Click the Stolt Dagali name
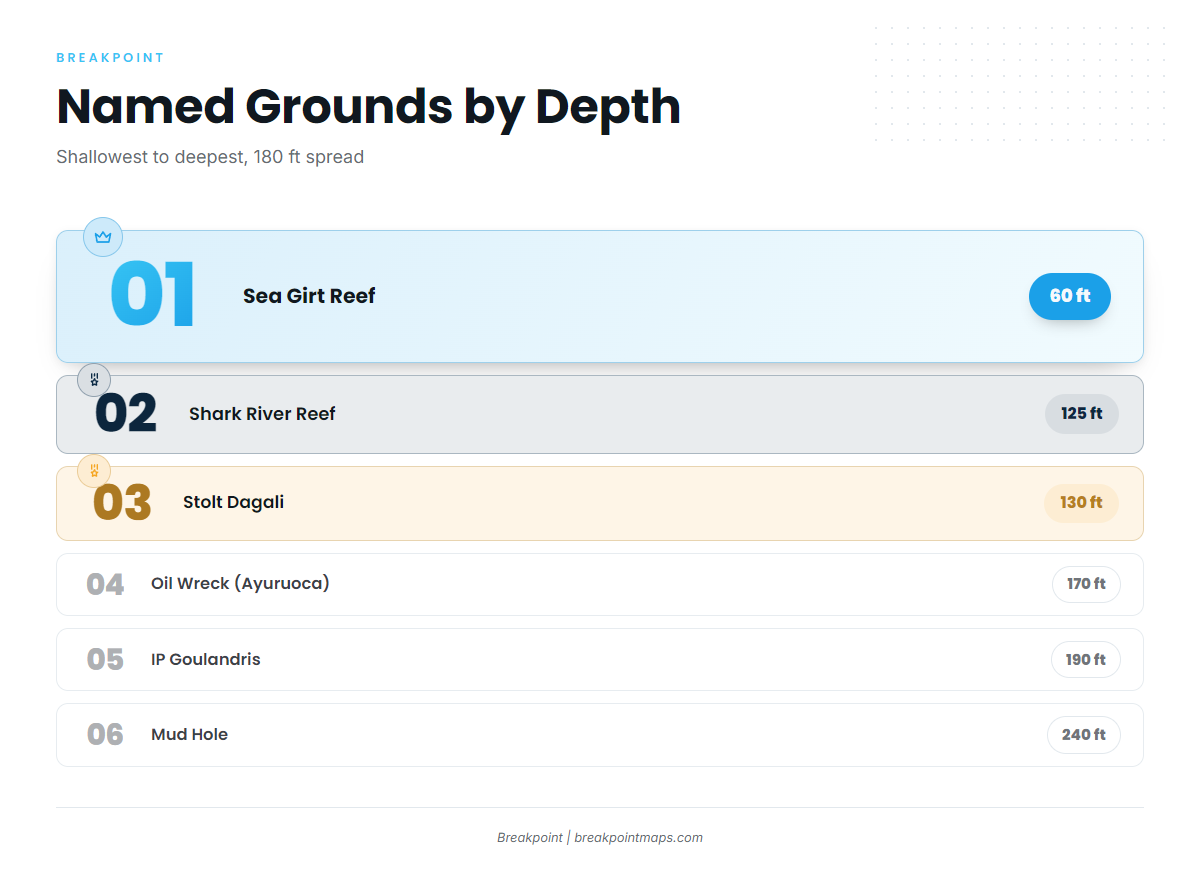 233,502
